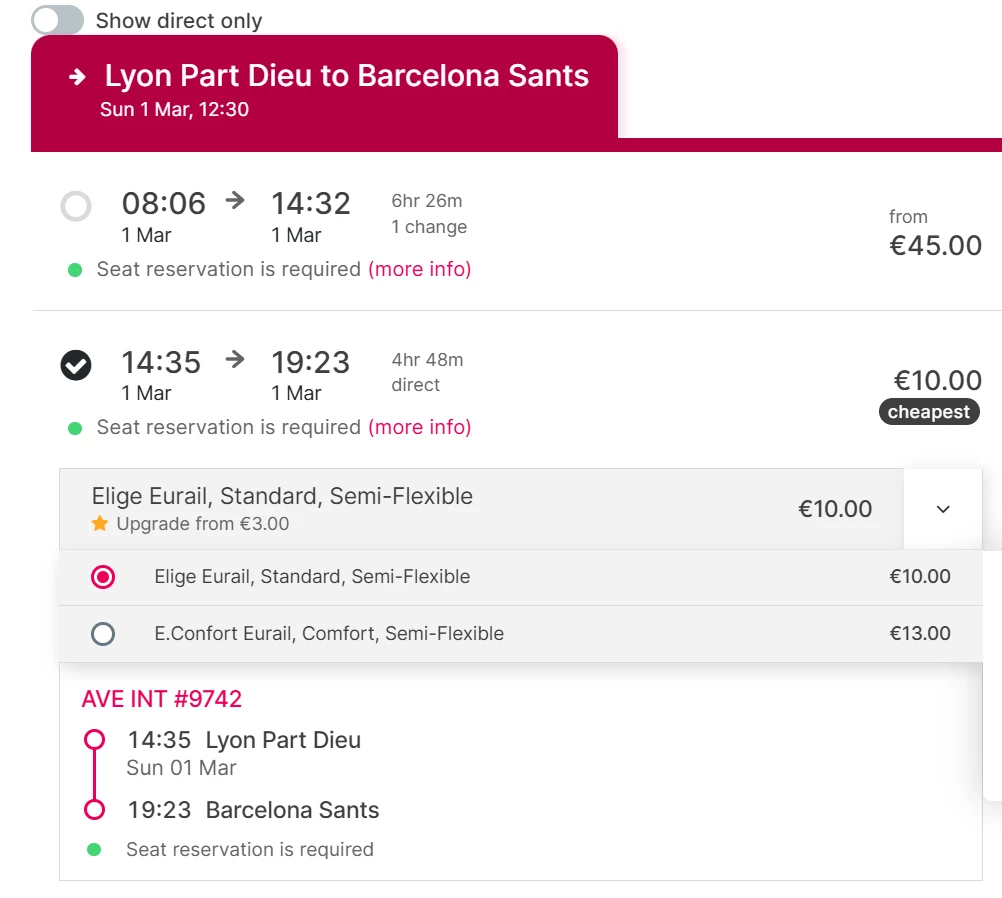
Task: Click the green dot in AVE details
Action: pos(94,850)
